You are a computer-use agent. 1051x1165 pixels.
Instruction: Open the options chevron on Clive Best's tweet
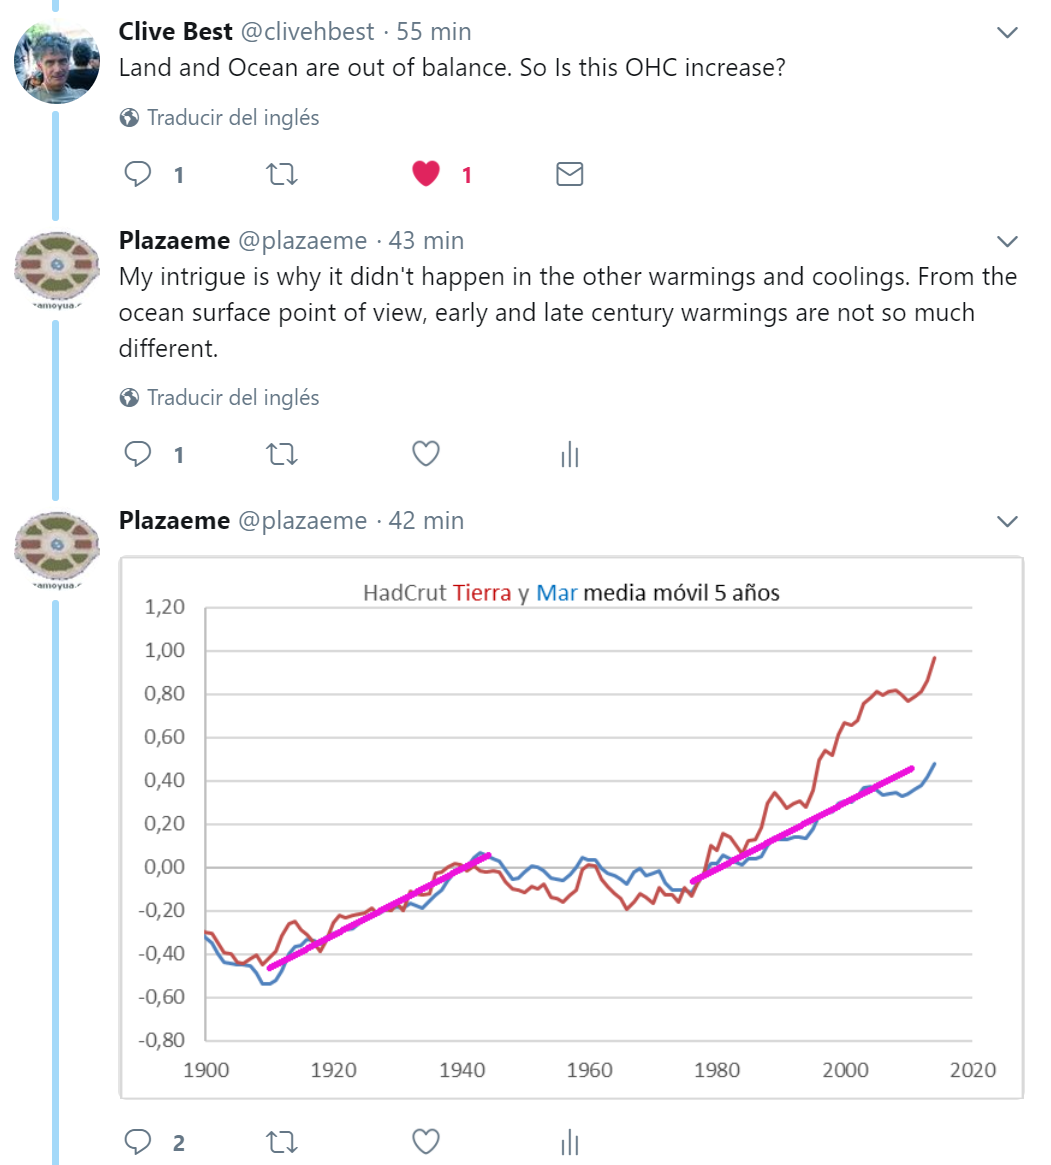click(1007, 33)
